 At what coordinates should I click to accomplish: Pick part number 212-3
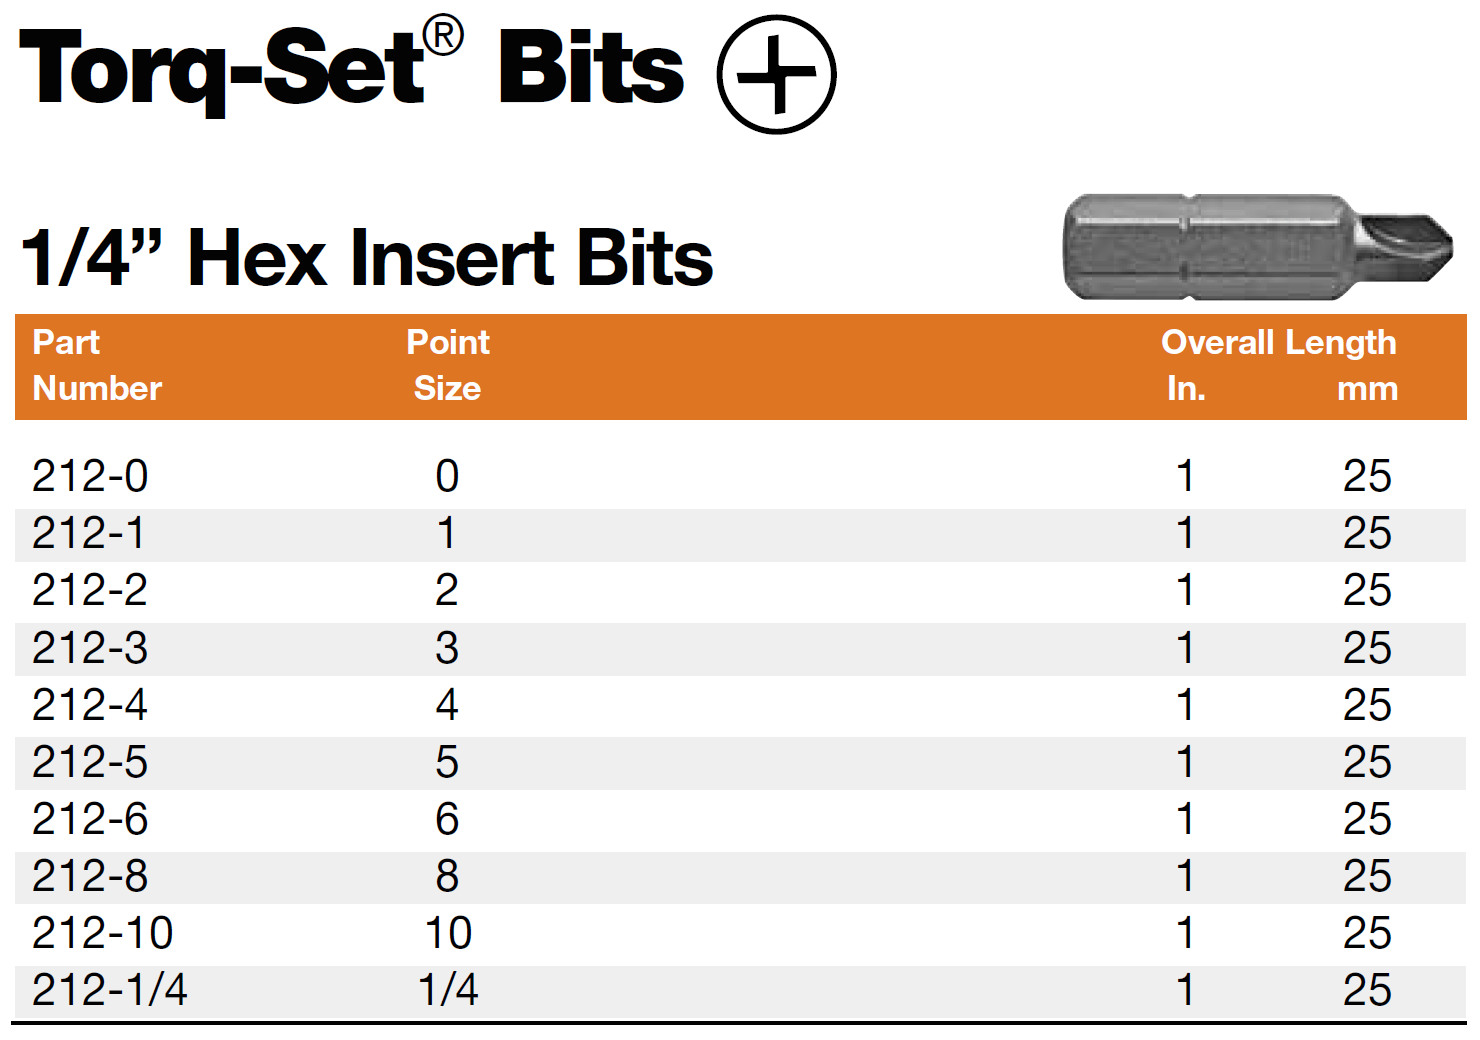[90, 648]
